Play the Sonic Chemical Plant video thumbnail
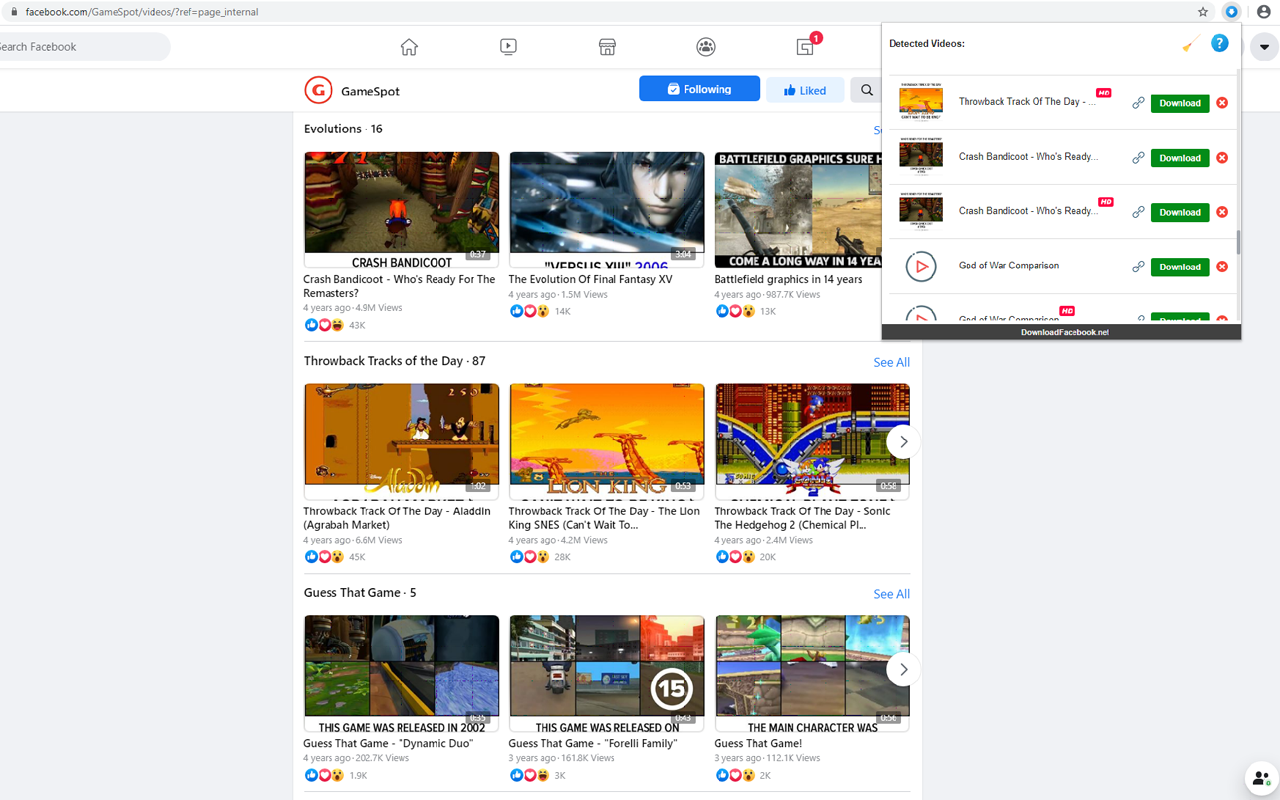This screenshot has width=1280, height=800. (812, 441)
